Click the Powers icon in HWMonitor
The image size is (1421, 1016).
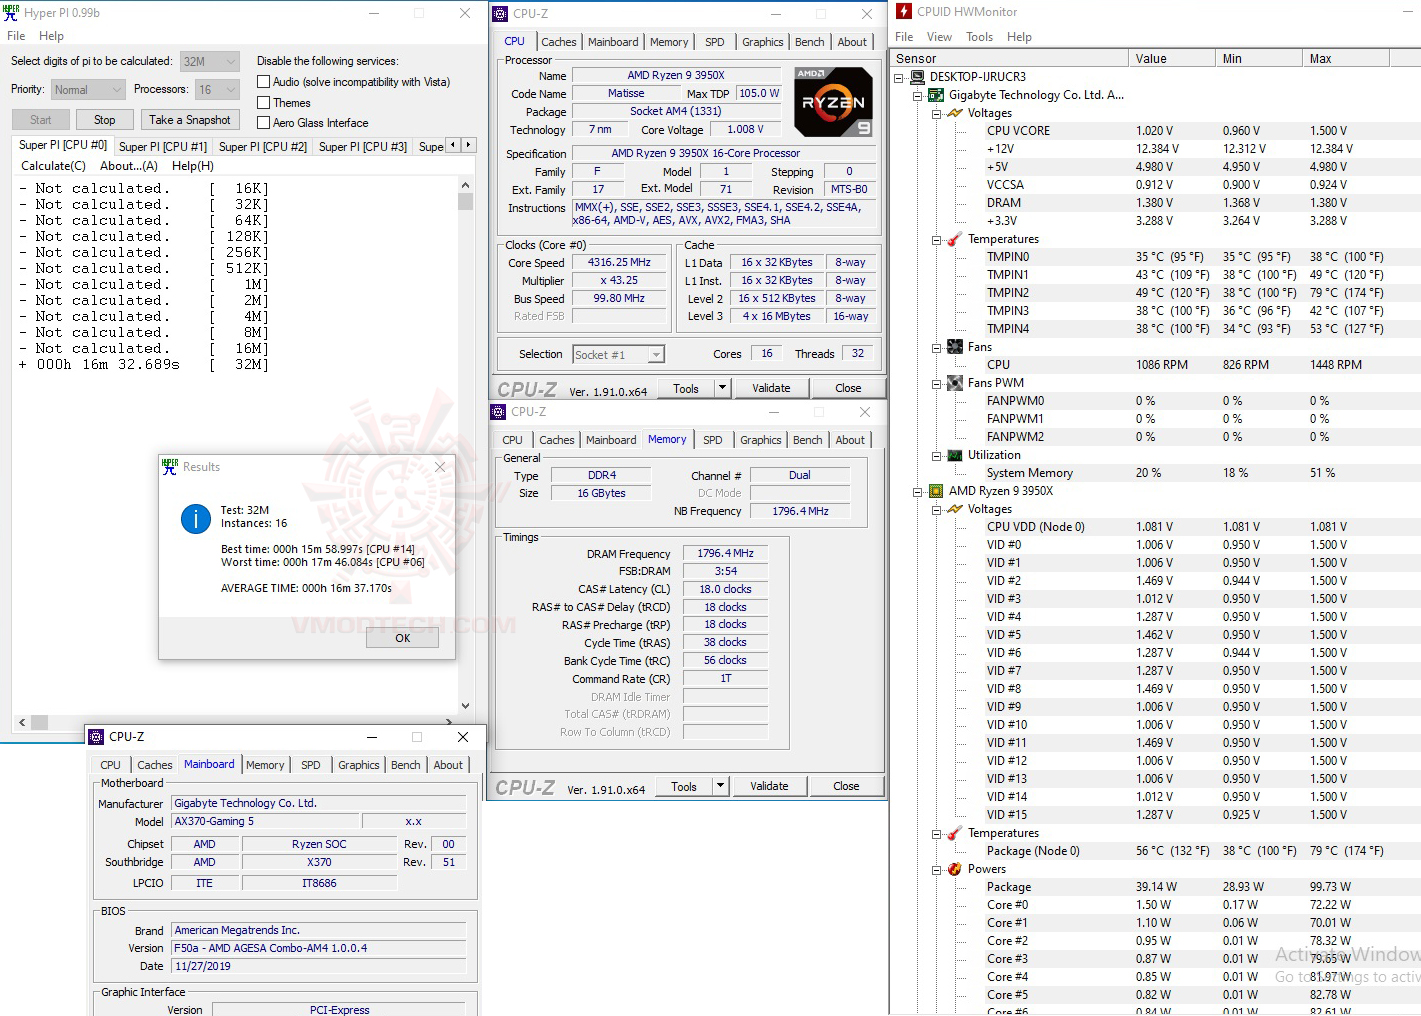pyautogui.click(x=954, y=869)
